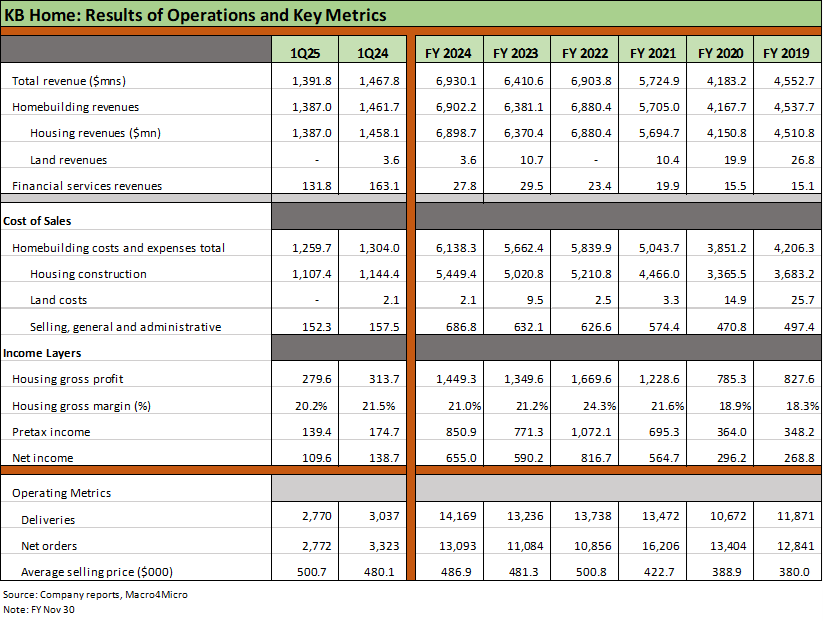Click 1Q24 housing gross profit 313.7
The height and width of the screenshot is (622, 823).
pyautogui.click(x=384, y=379)
